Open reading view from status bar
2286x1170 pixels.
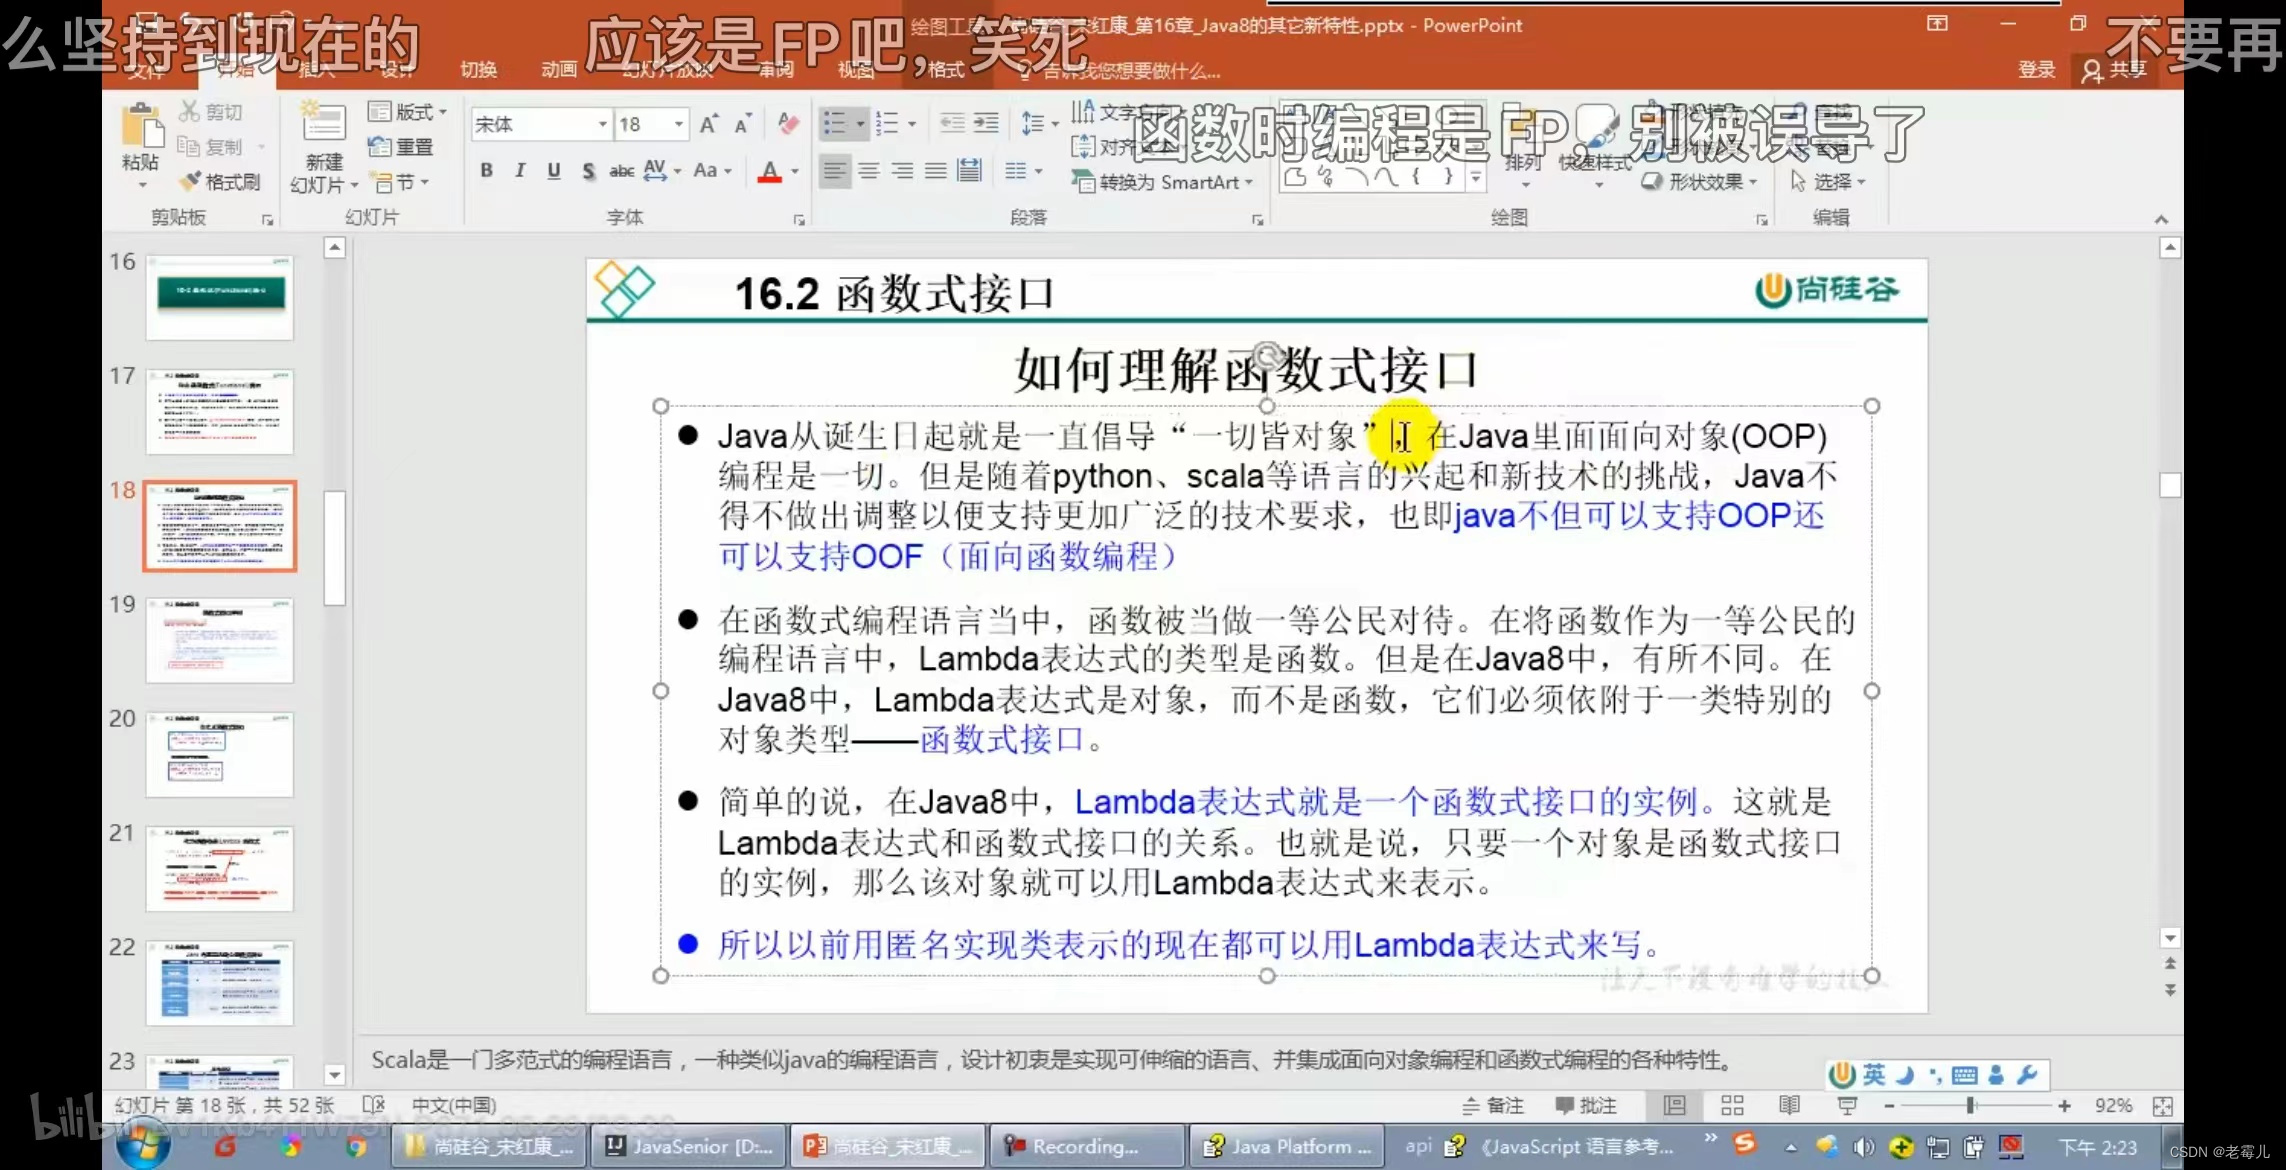tap(1789, 1105)
